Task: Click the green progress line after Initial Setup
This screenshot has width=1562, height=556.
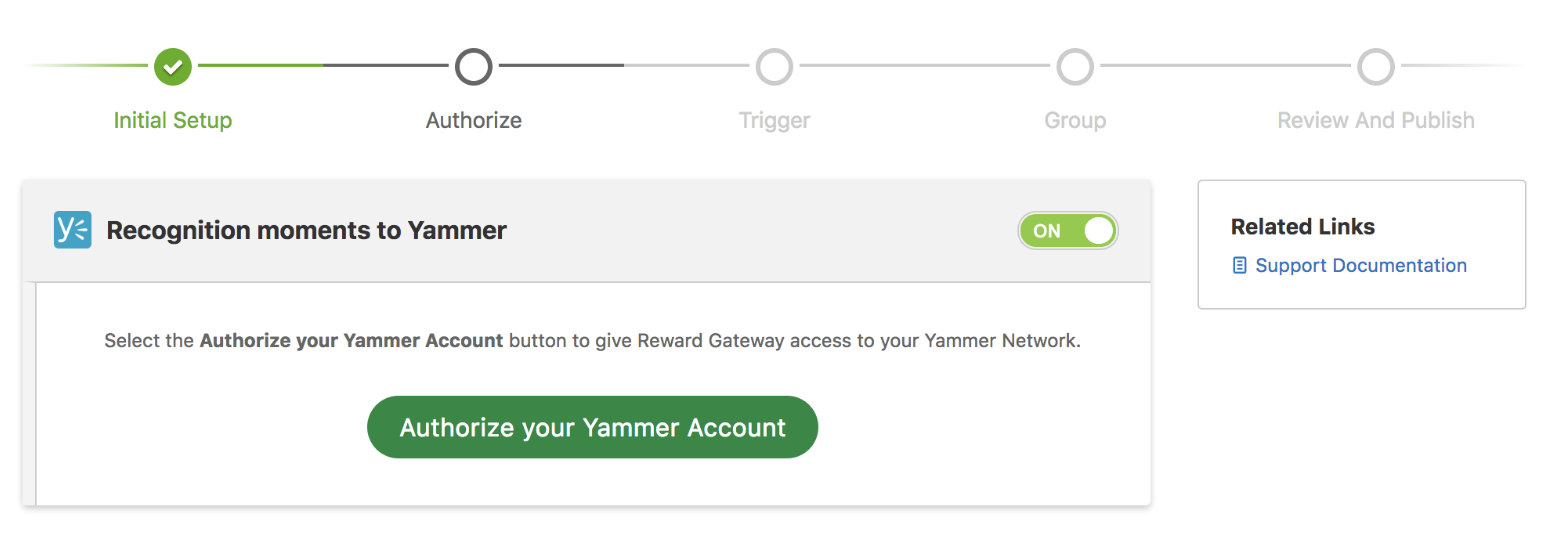Action: (x=260, y=66)
